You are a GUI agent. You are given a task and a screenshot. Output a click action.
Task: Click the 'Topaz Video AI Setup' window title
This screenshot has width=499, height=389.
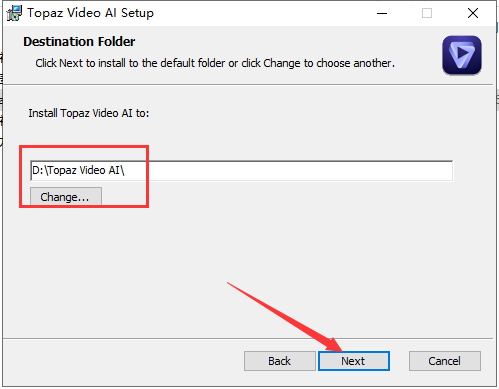tap(90, 13)
